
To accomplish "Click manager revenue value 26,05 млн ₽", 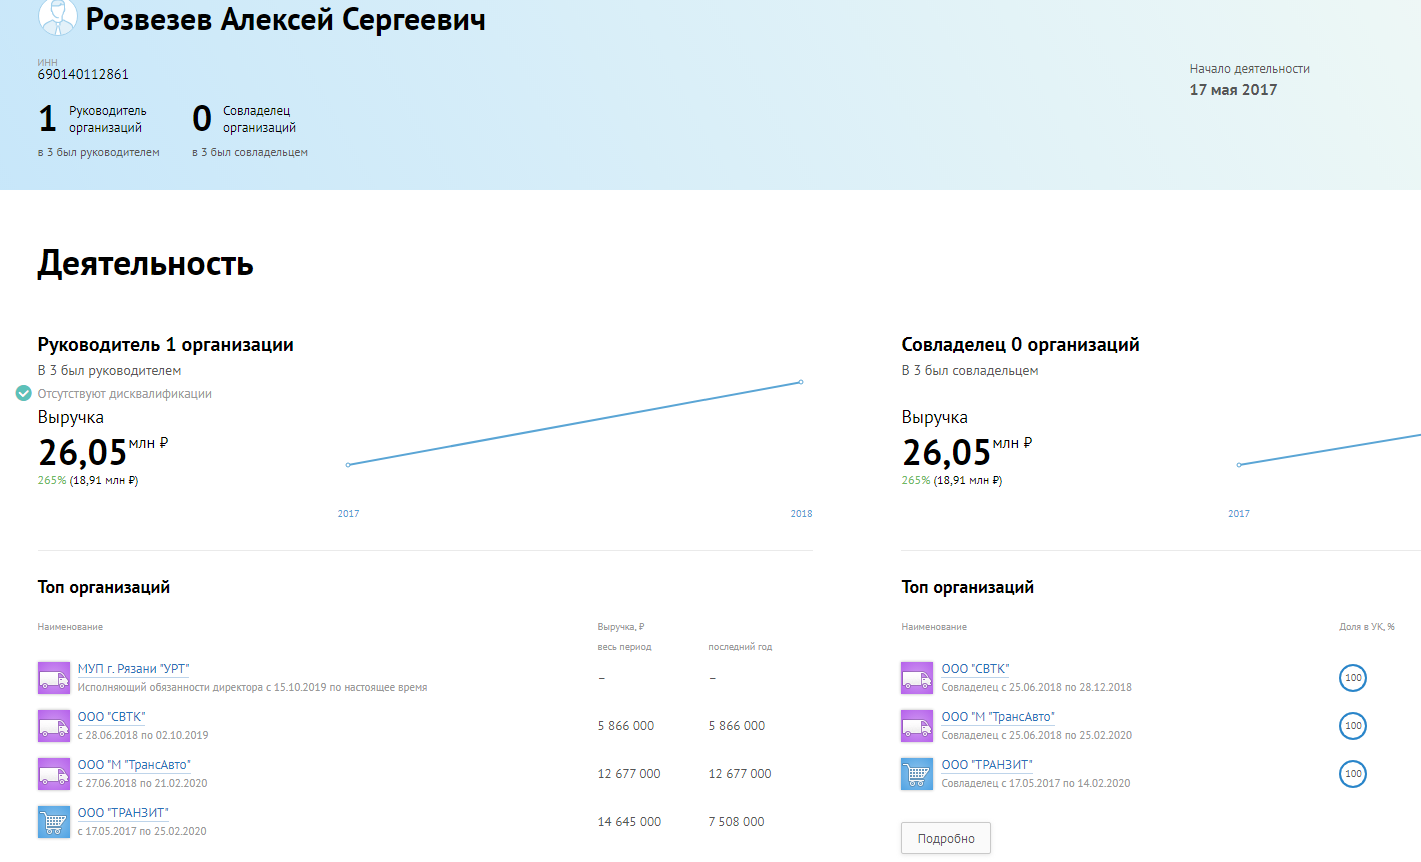I will pyautogui.click(x=103, y=452).
